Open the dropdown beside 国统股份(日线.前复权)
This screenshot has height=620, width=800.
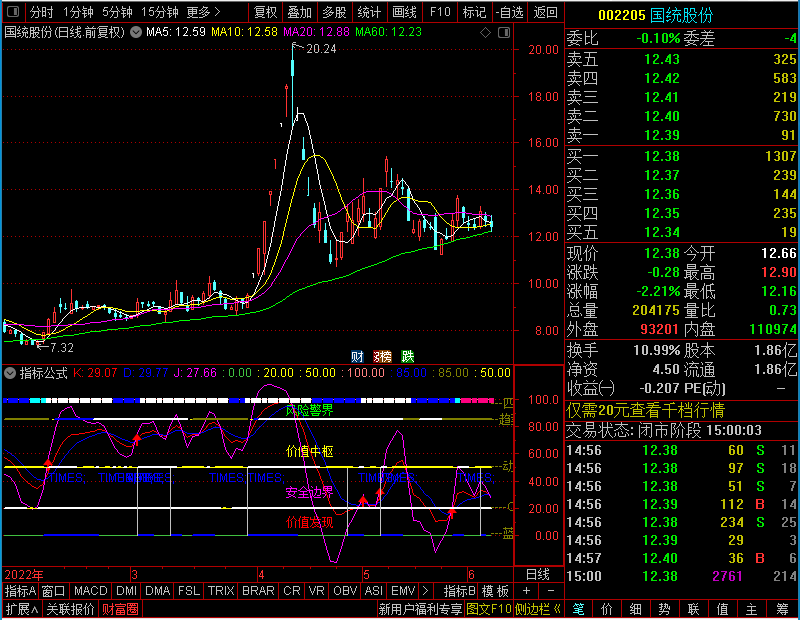136,32
